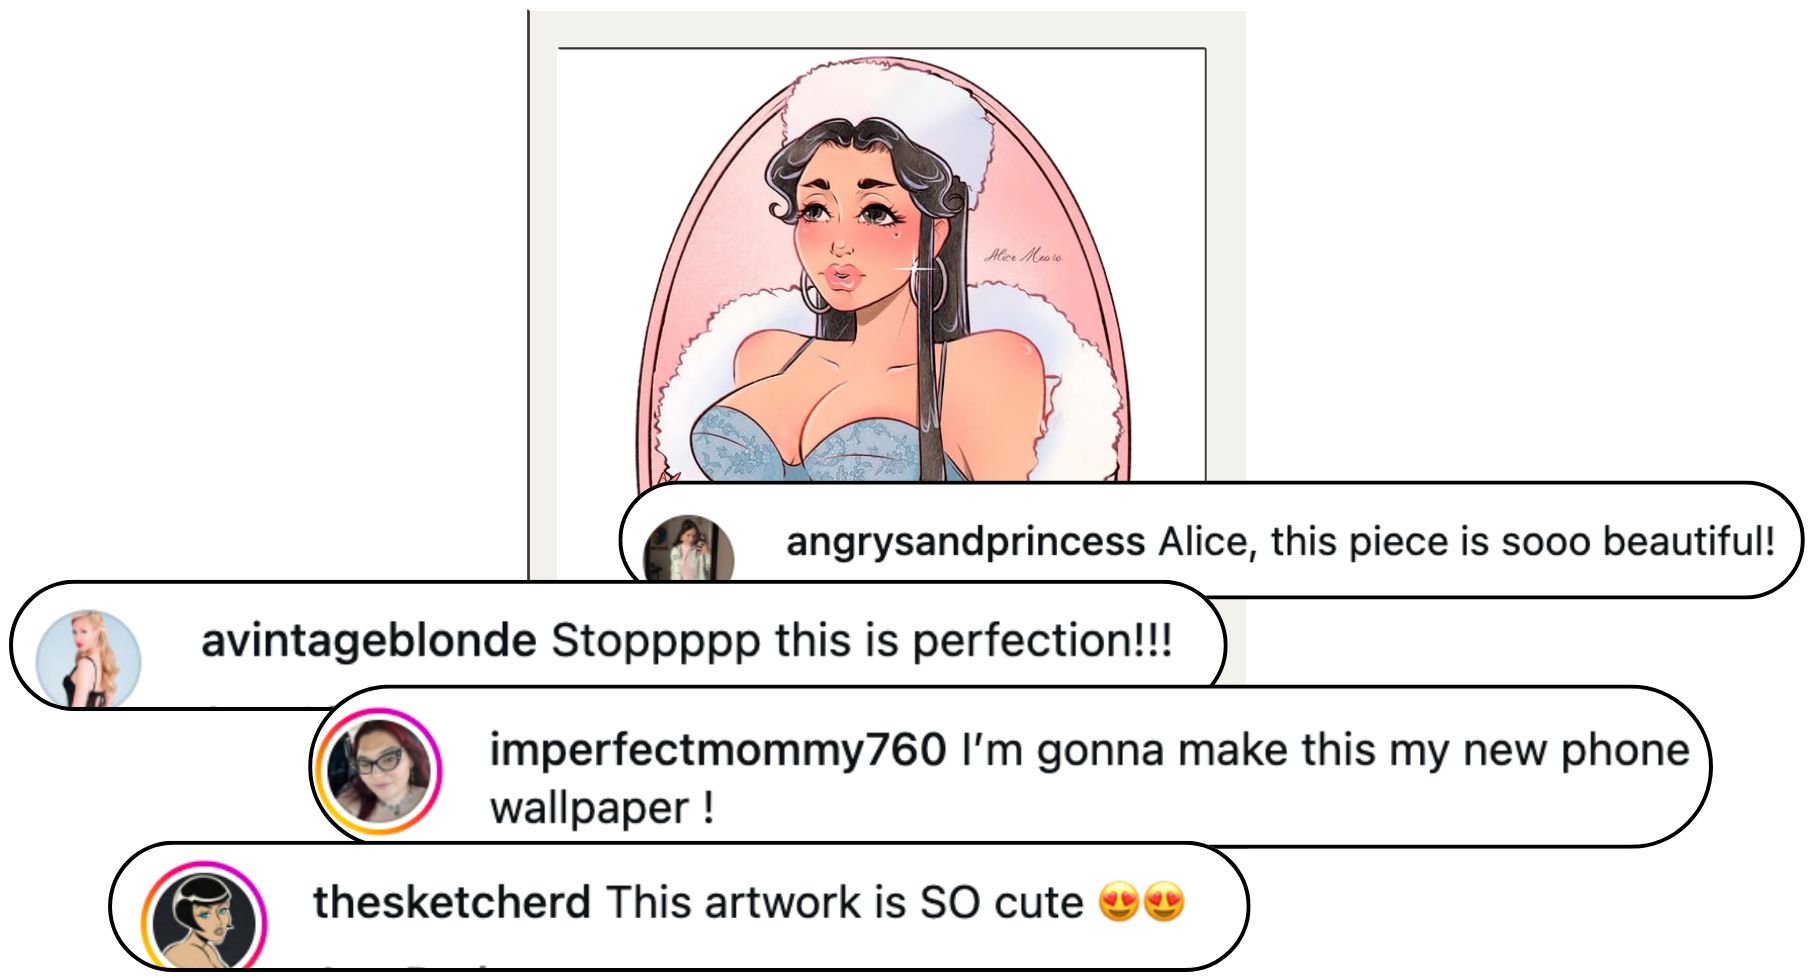Click the heart-eyes emoji pair
Viewport: 1820px width, 978px height.
click(1141, 903)
